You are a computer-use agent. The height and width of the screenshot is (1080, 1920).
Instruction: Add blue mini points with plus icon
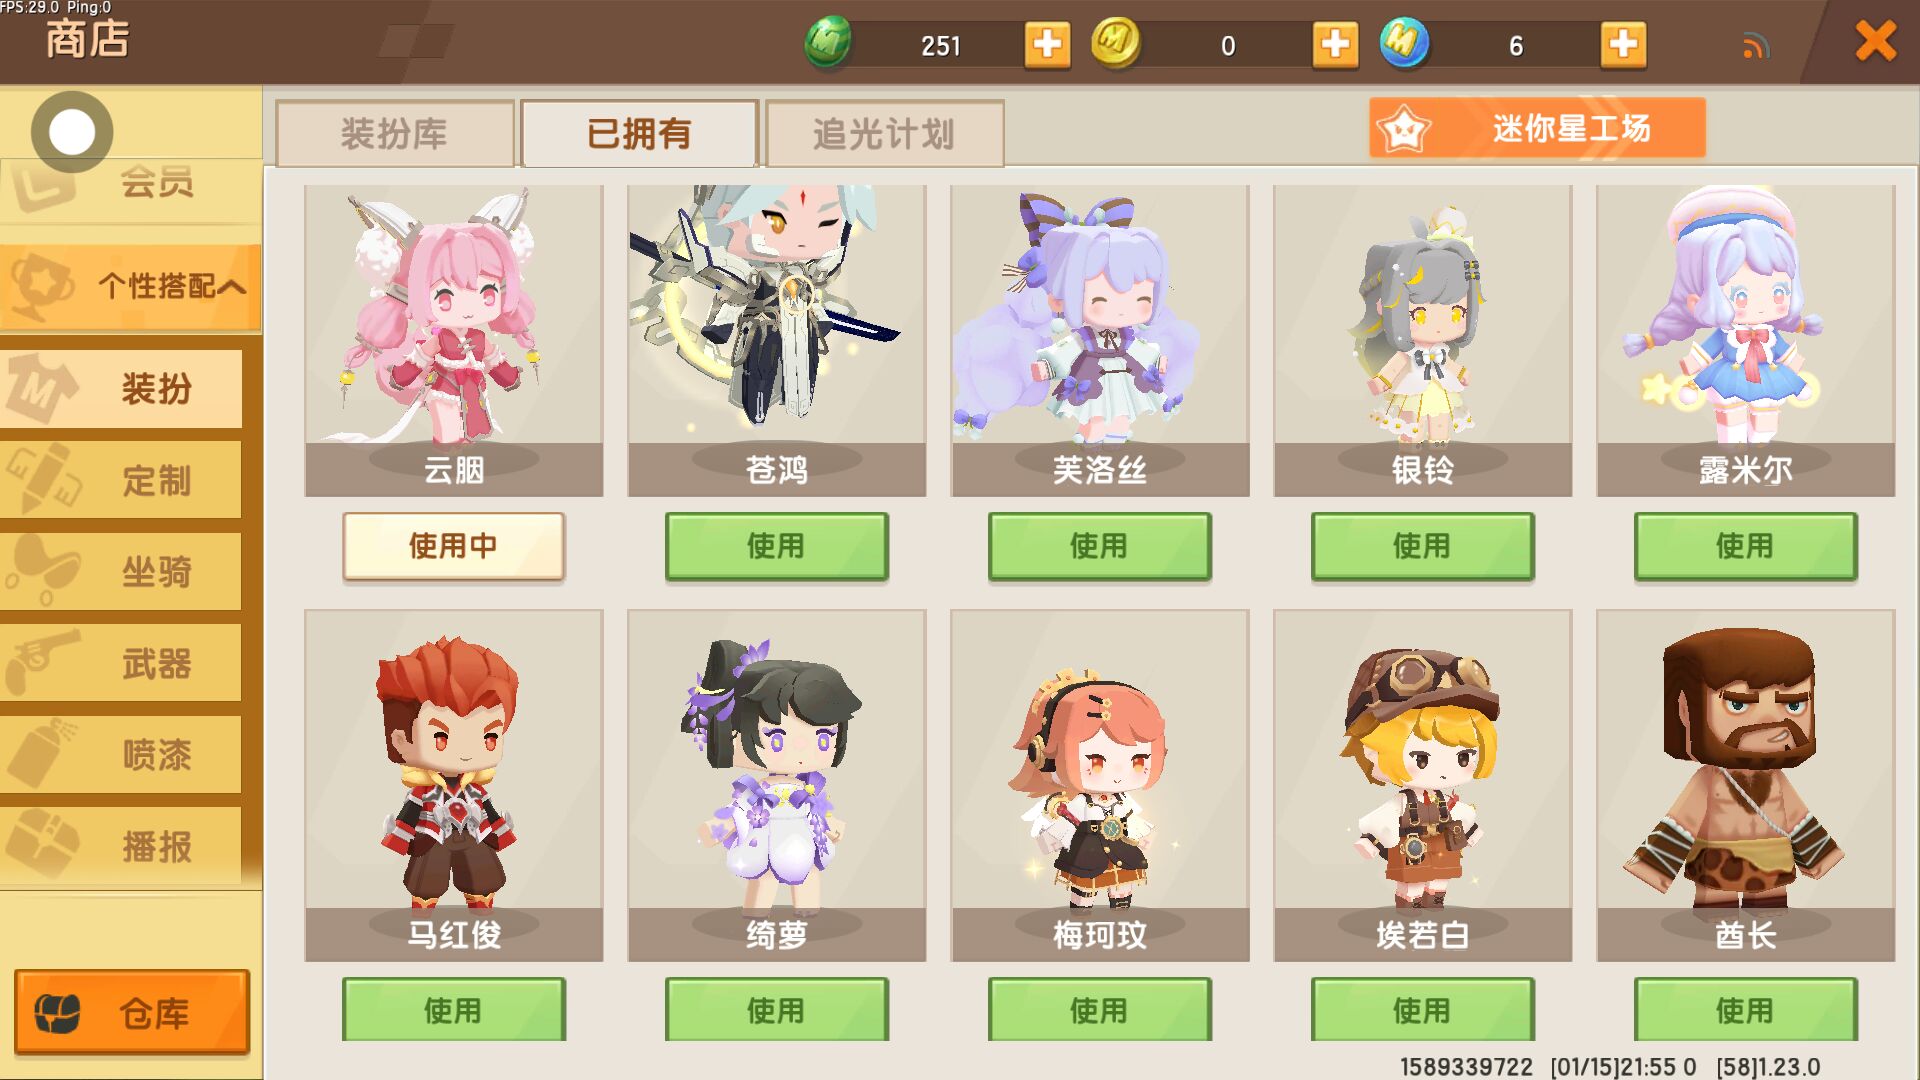[x=1623, y=45]
